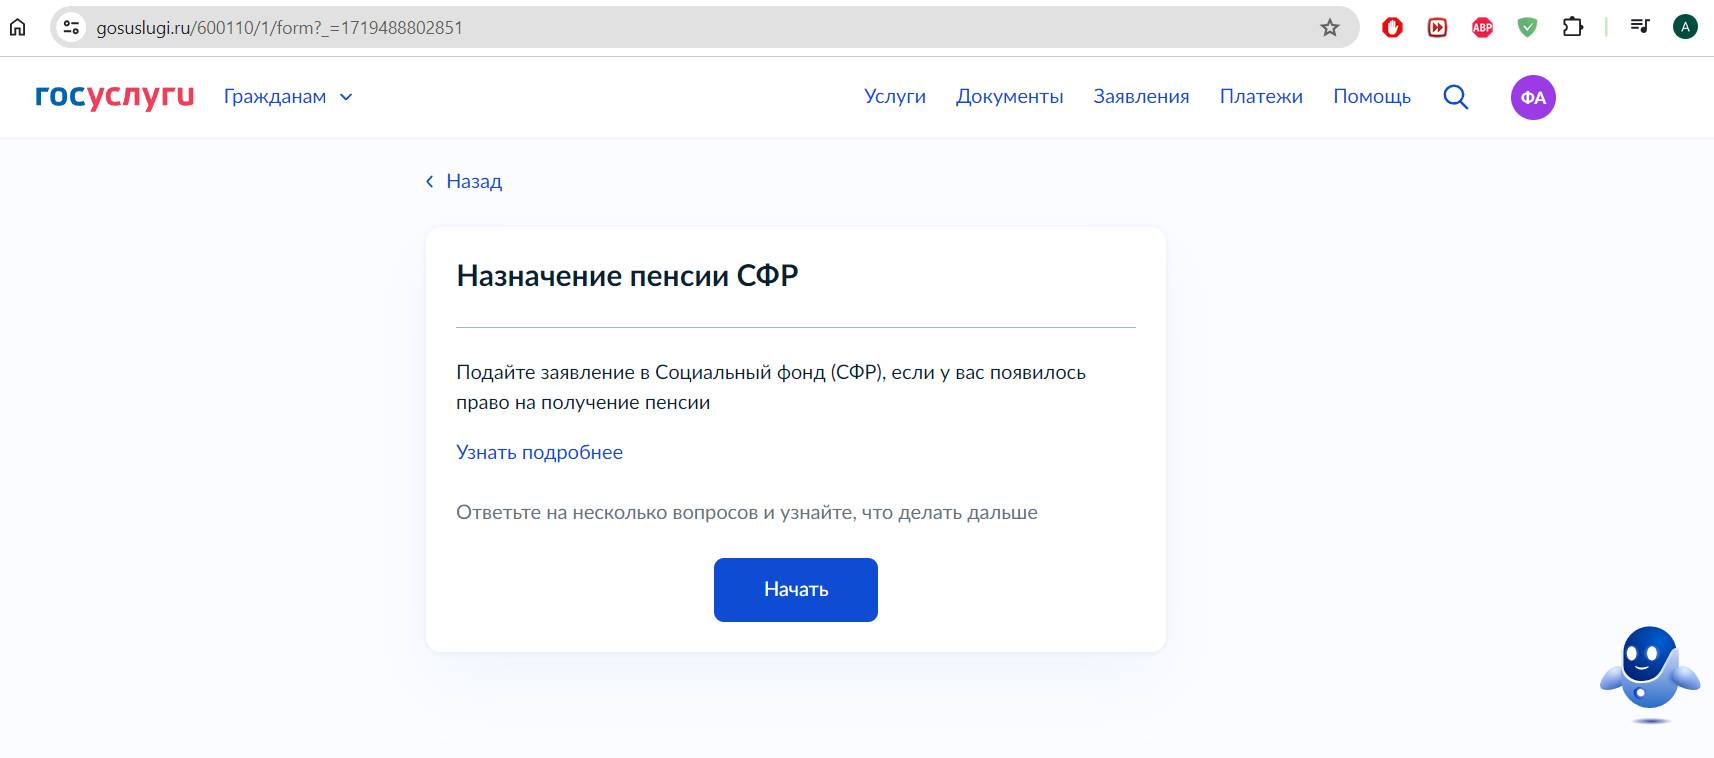Bookmark this page with the star icon
Viewport: 1714px width, 758px height.
click(1329, 28)
